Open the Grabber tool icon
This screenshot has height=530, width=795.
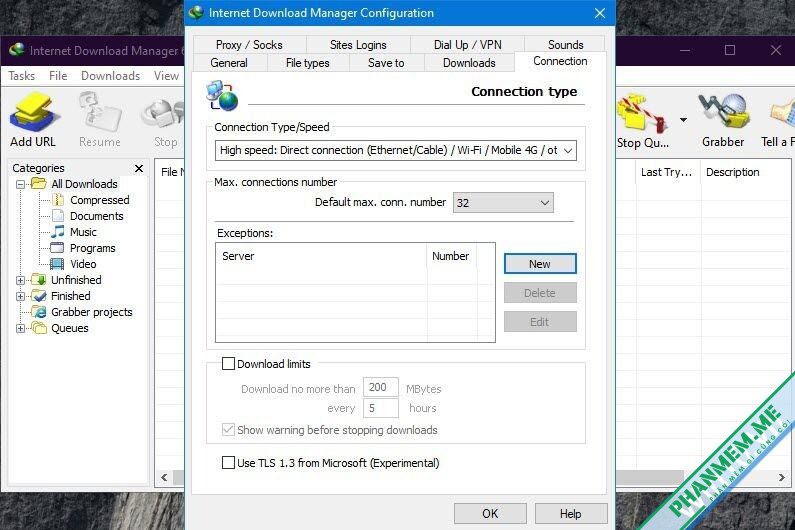coord(724,111)
